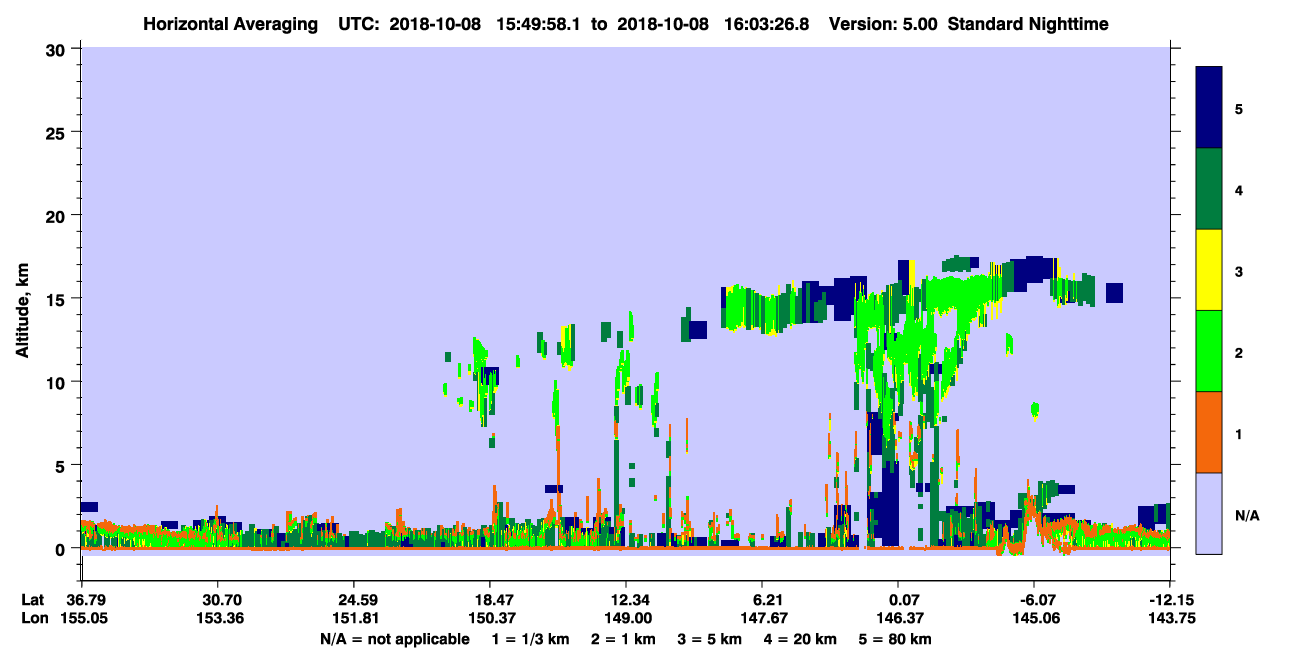Click the colorbar label '1'
The image size is (1300, 667).
(1239, 434)
